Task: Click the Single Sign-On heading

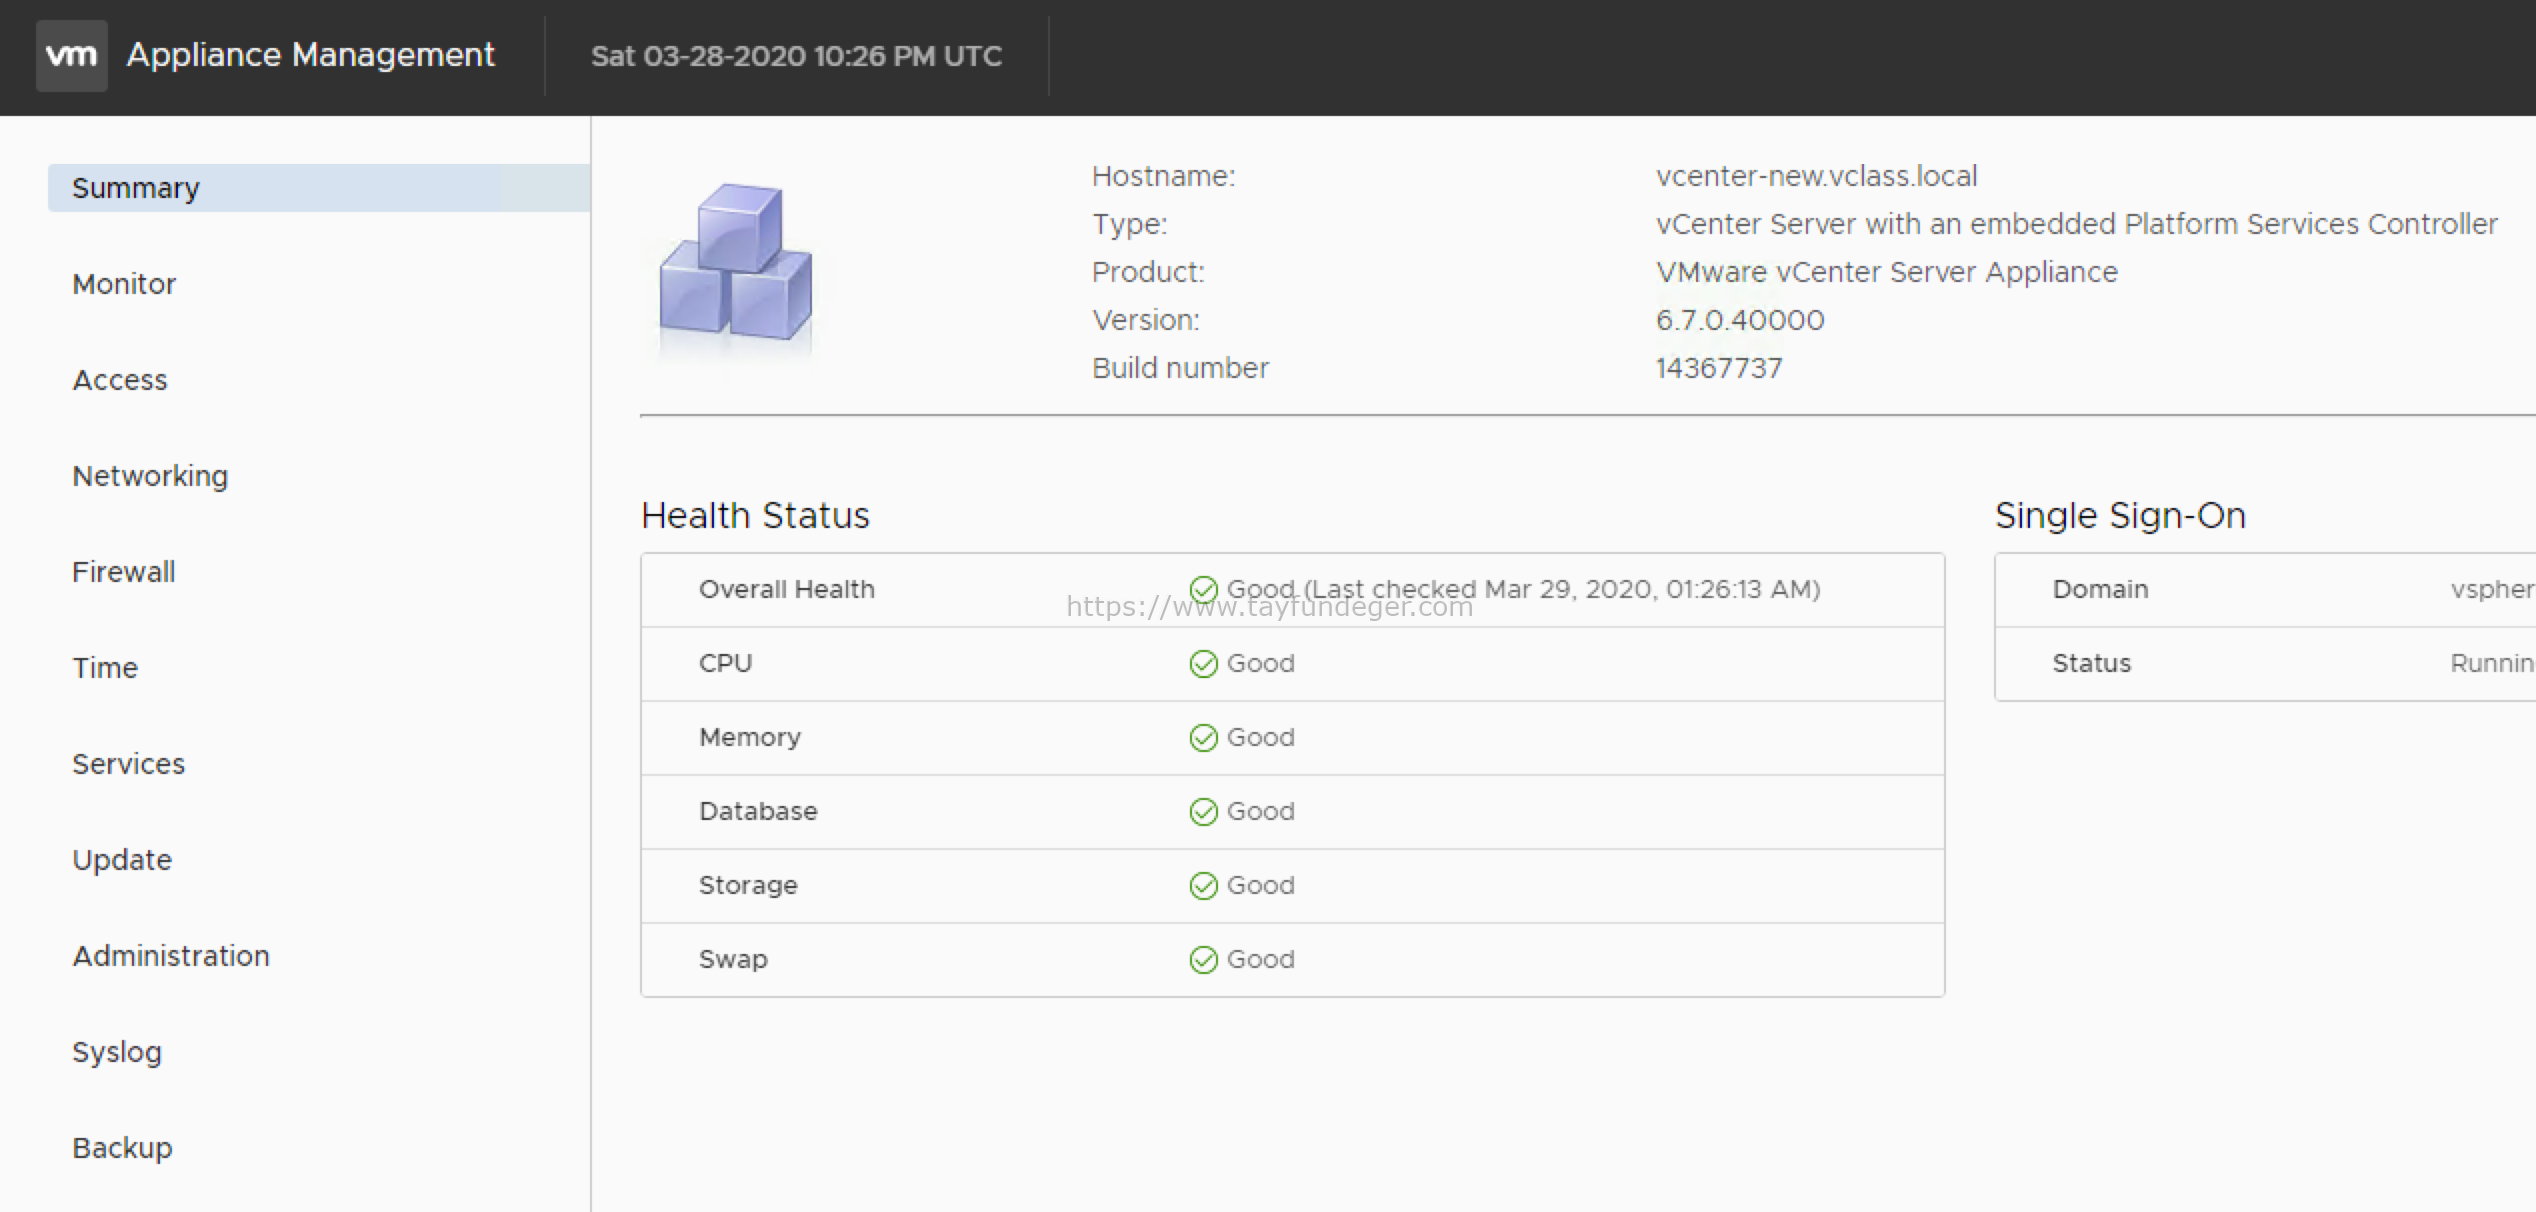Action: (2120, 516)
